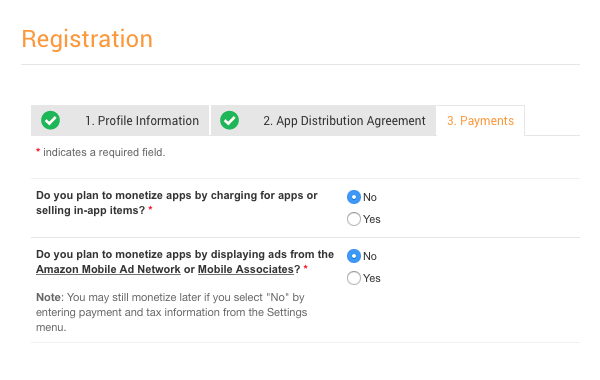Image resolution: width=600 pixels, height=380 pixels.
Task: Click the Registration page heading
Action: pyautogui.click(x=87, y=39)
